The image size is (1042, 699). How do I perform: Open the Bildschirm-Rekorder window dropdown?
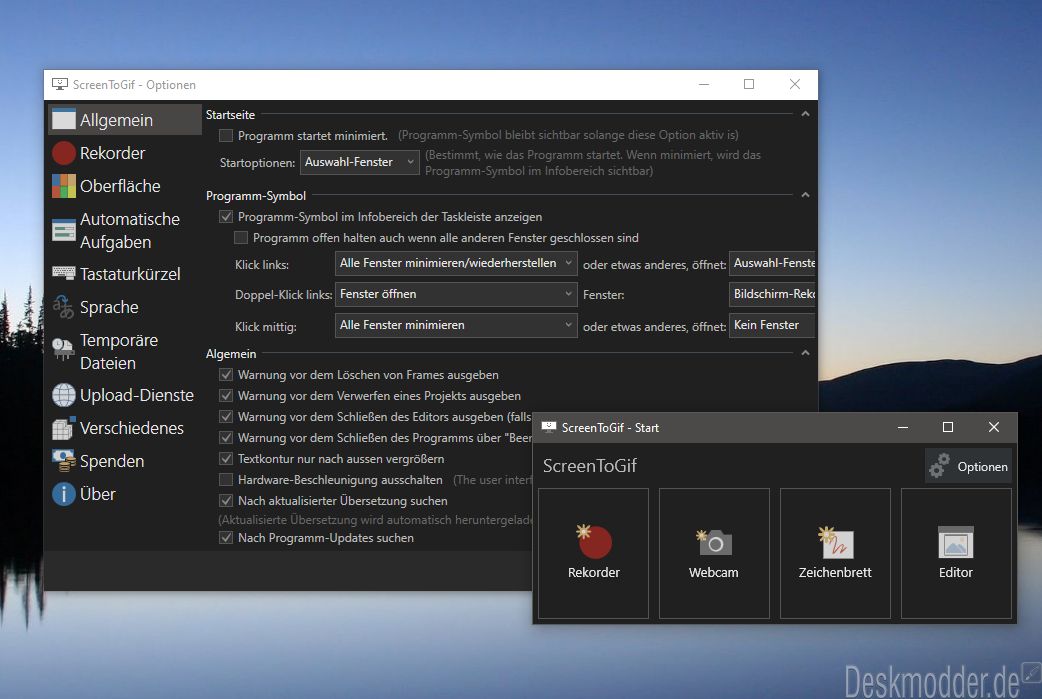[x=772, y=294]
